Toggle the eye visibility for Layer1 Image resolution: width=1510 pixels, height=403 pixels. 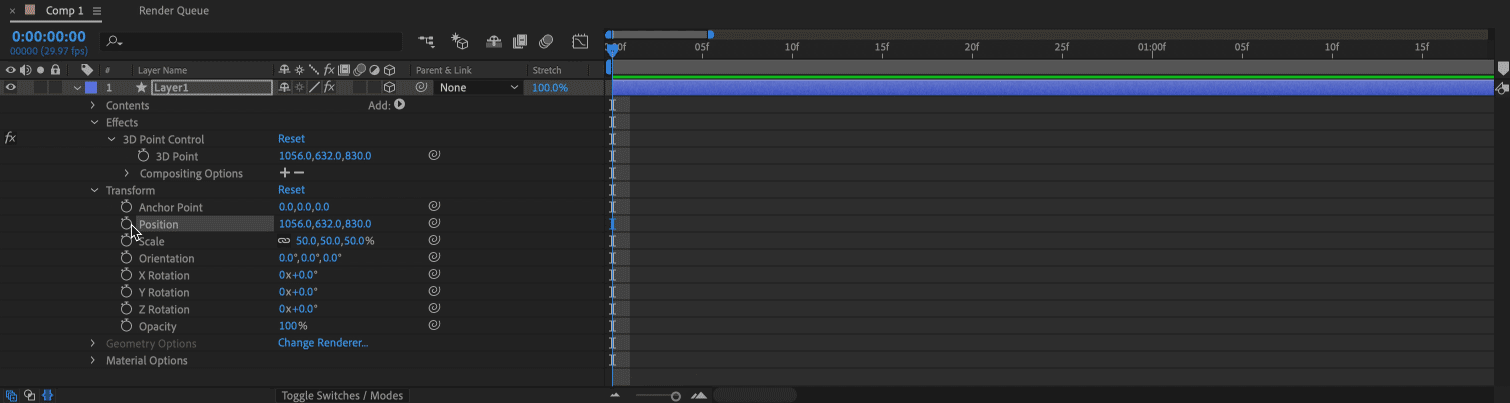click(11, 87)
